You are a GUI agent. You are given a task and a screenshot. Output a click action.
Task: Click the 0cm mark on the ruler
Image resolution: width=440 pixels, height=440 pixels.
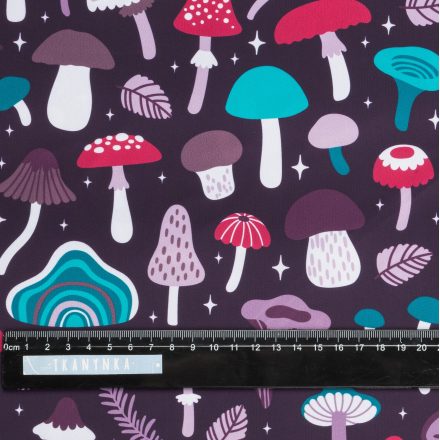point(12,347)
